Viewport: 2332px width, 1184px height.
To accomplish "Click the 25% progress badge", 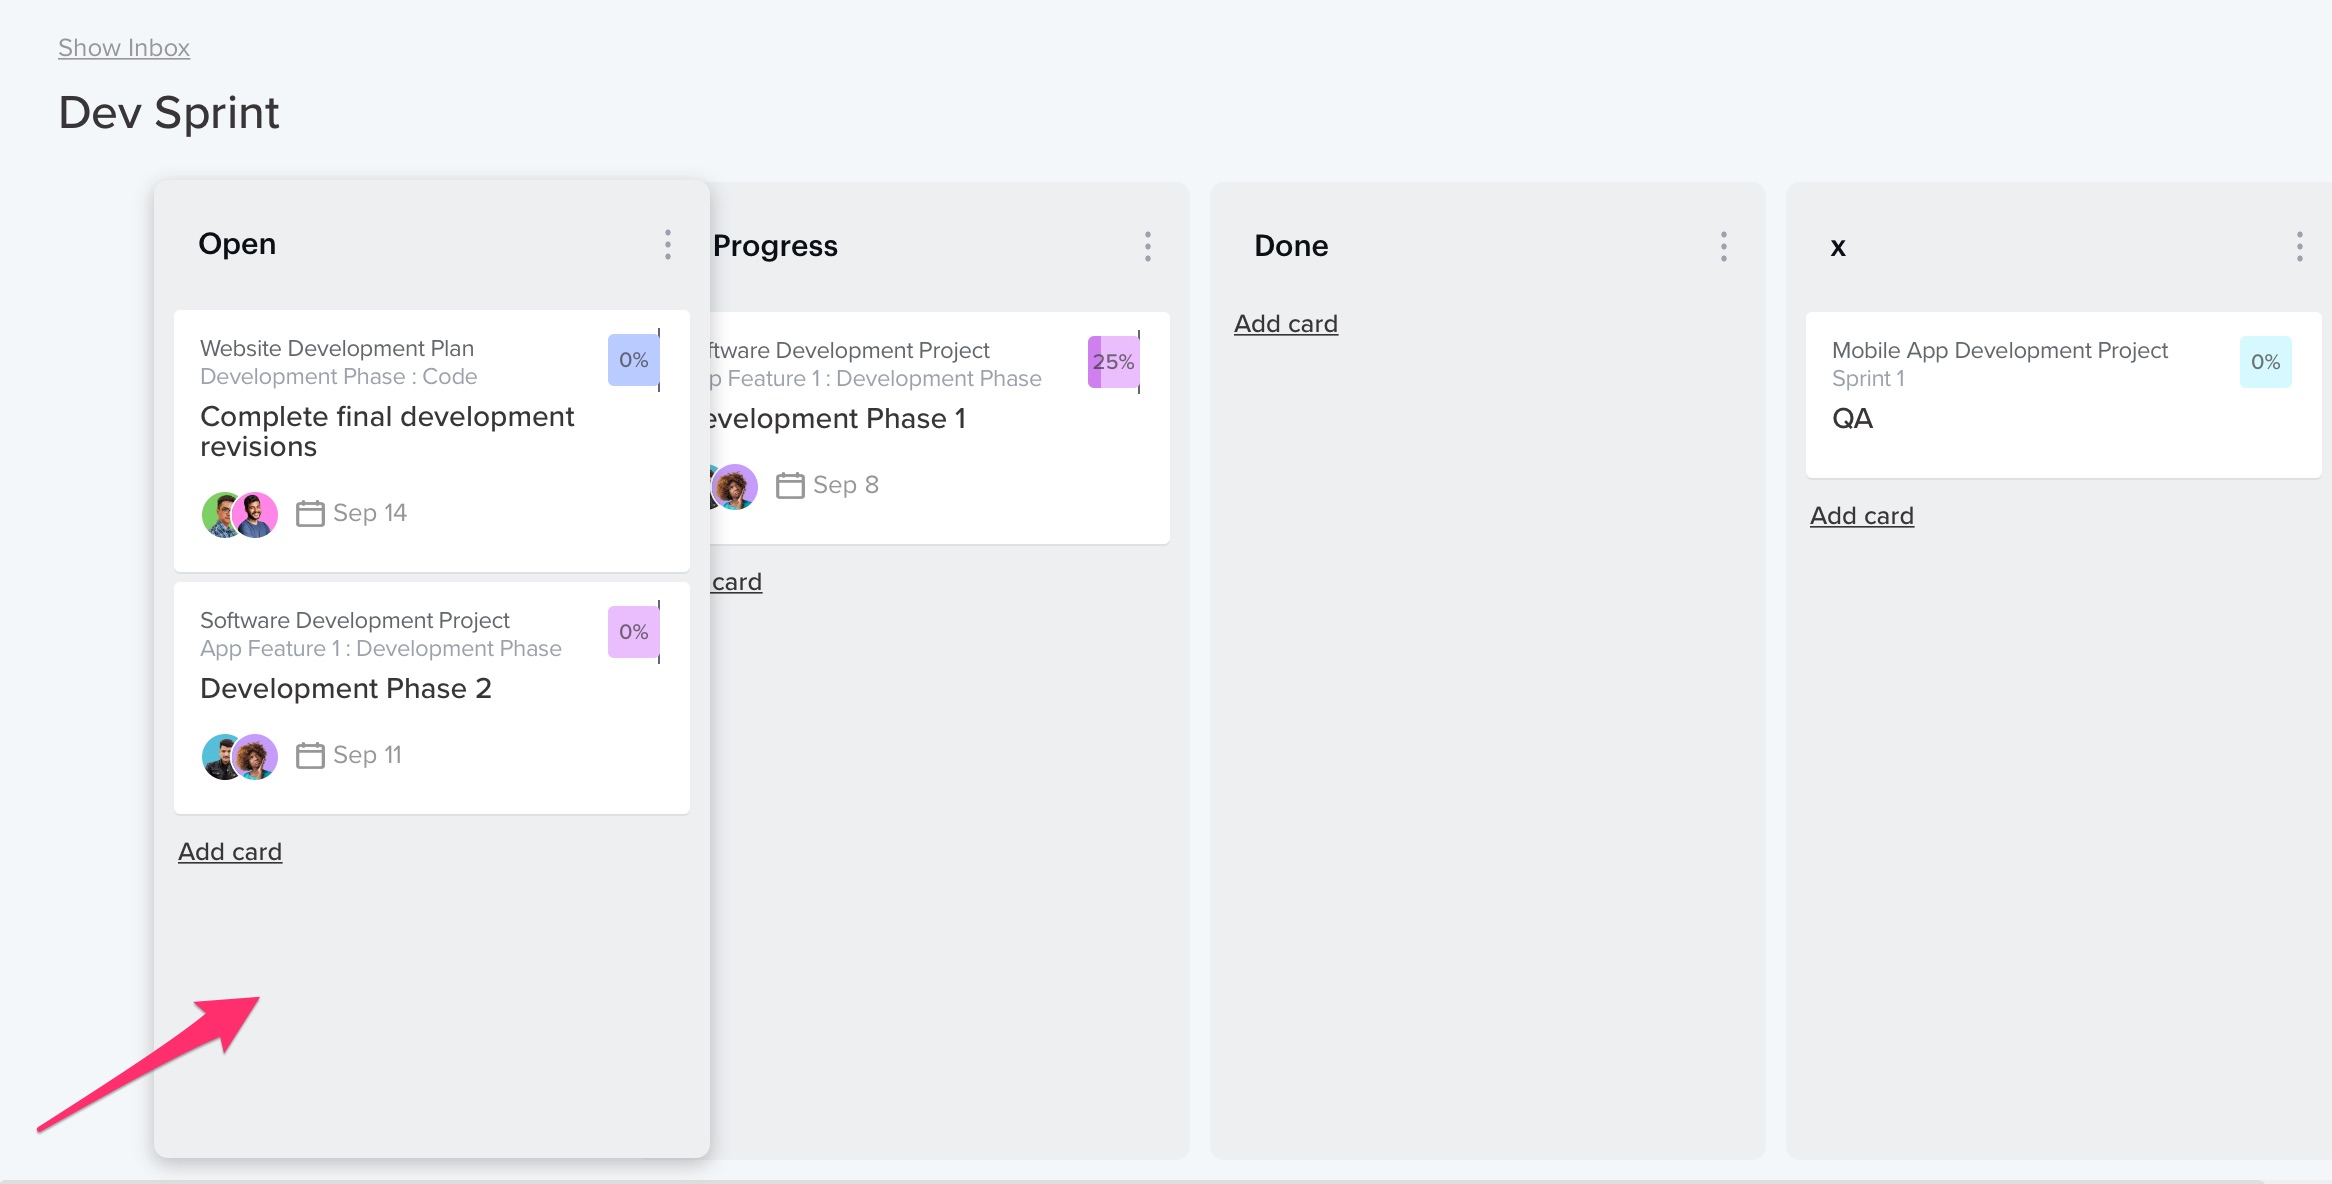I will tap(1114, 362).
